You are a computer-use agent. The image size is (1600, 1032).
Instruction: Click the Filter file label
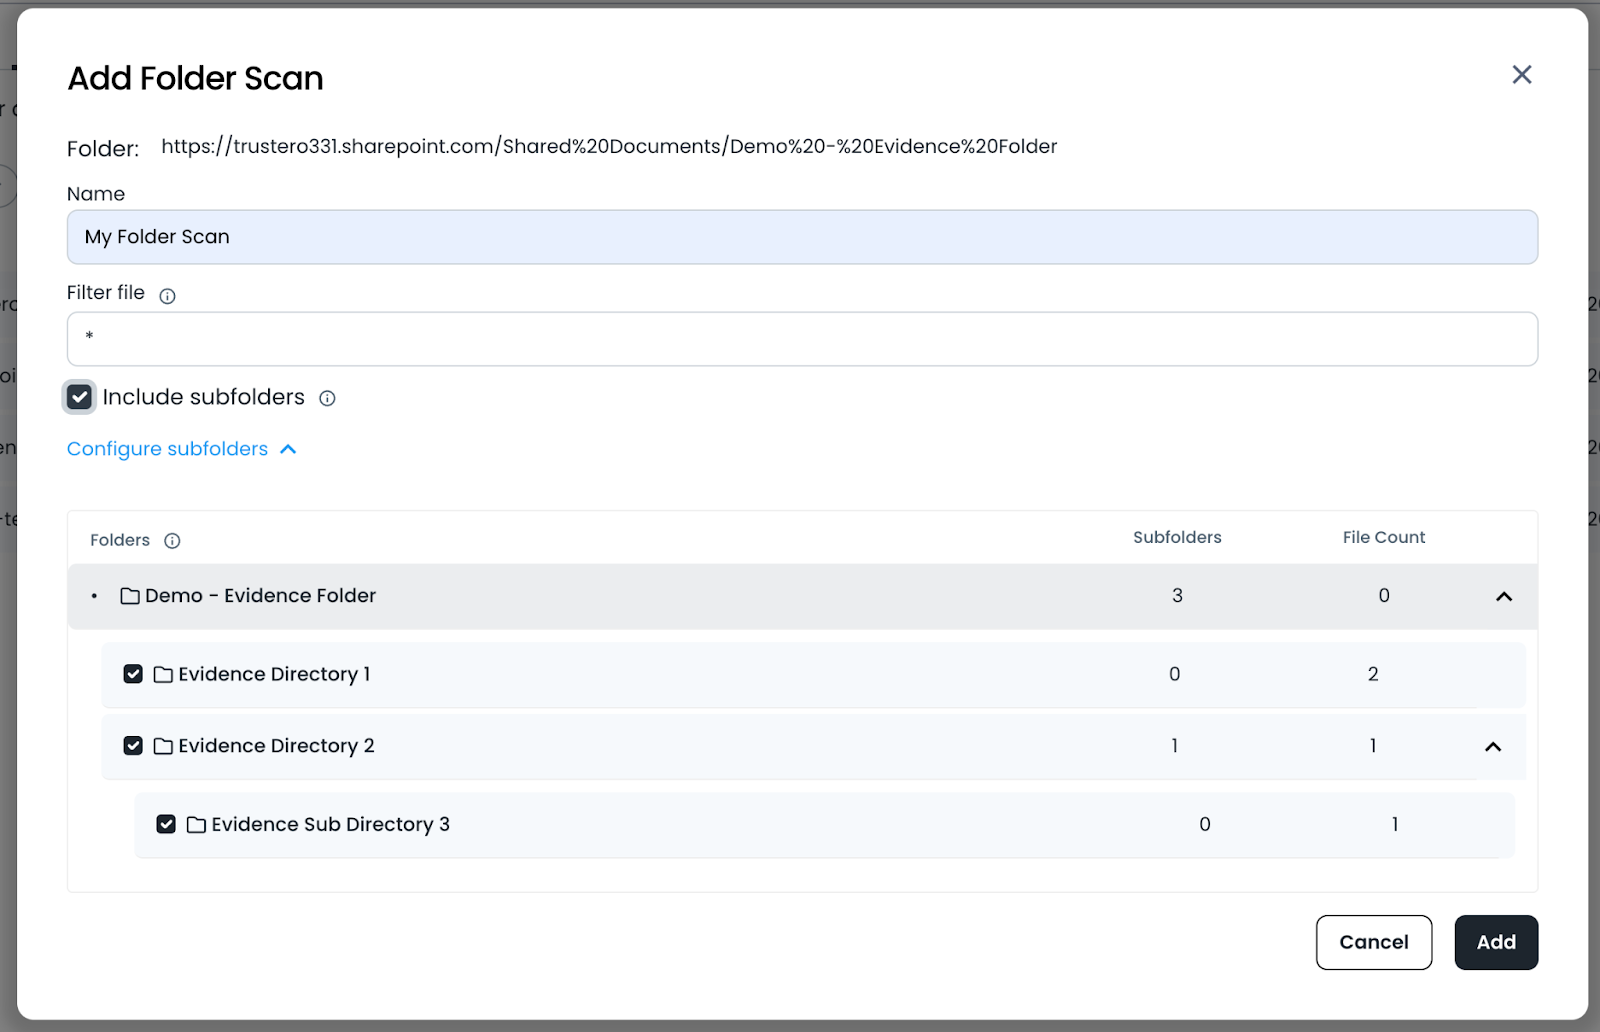click(x=105, y=293)
